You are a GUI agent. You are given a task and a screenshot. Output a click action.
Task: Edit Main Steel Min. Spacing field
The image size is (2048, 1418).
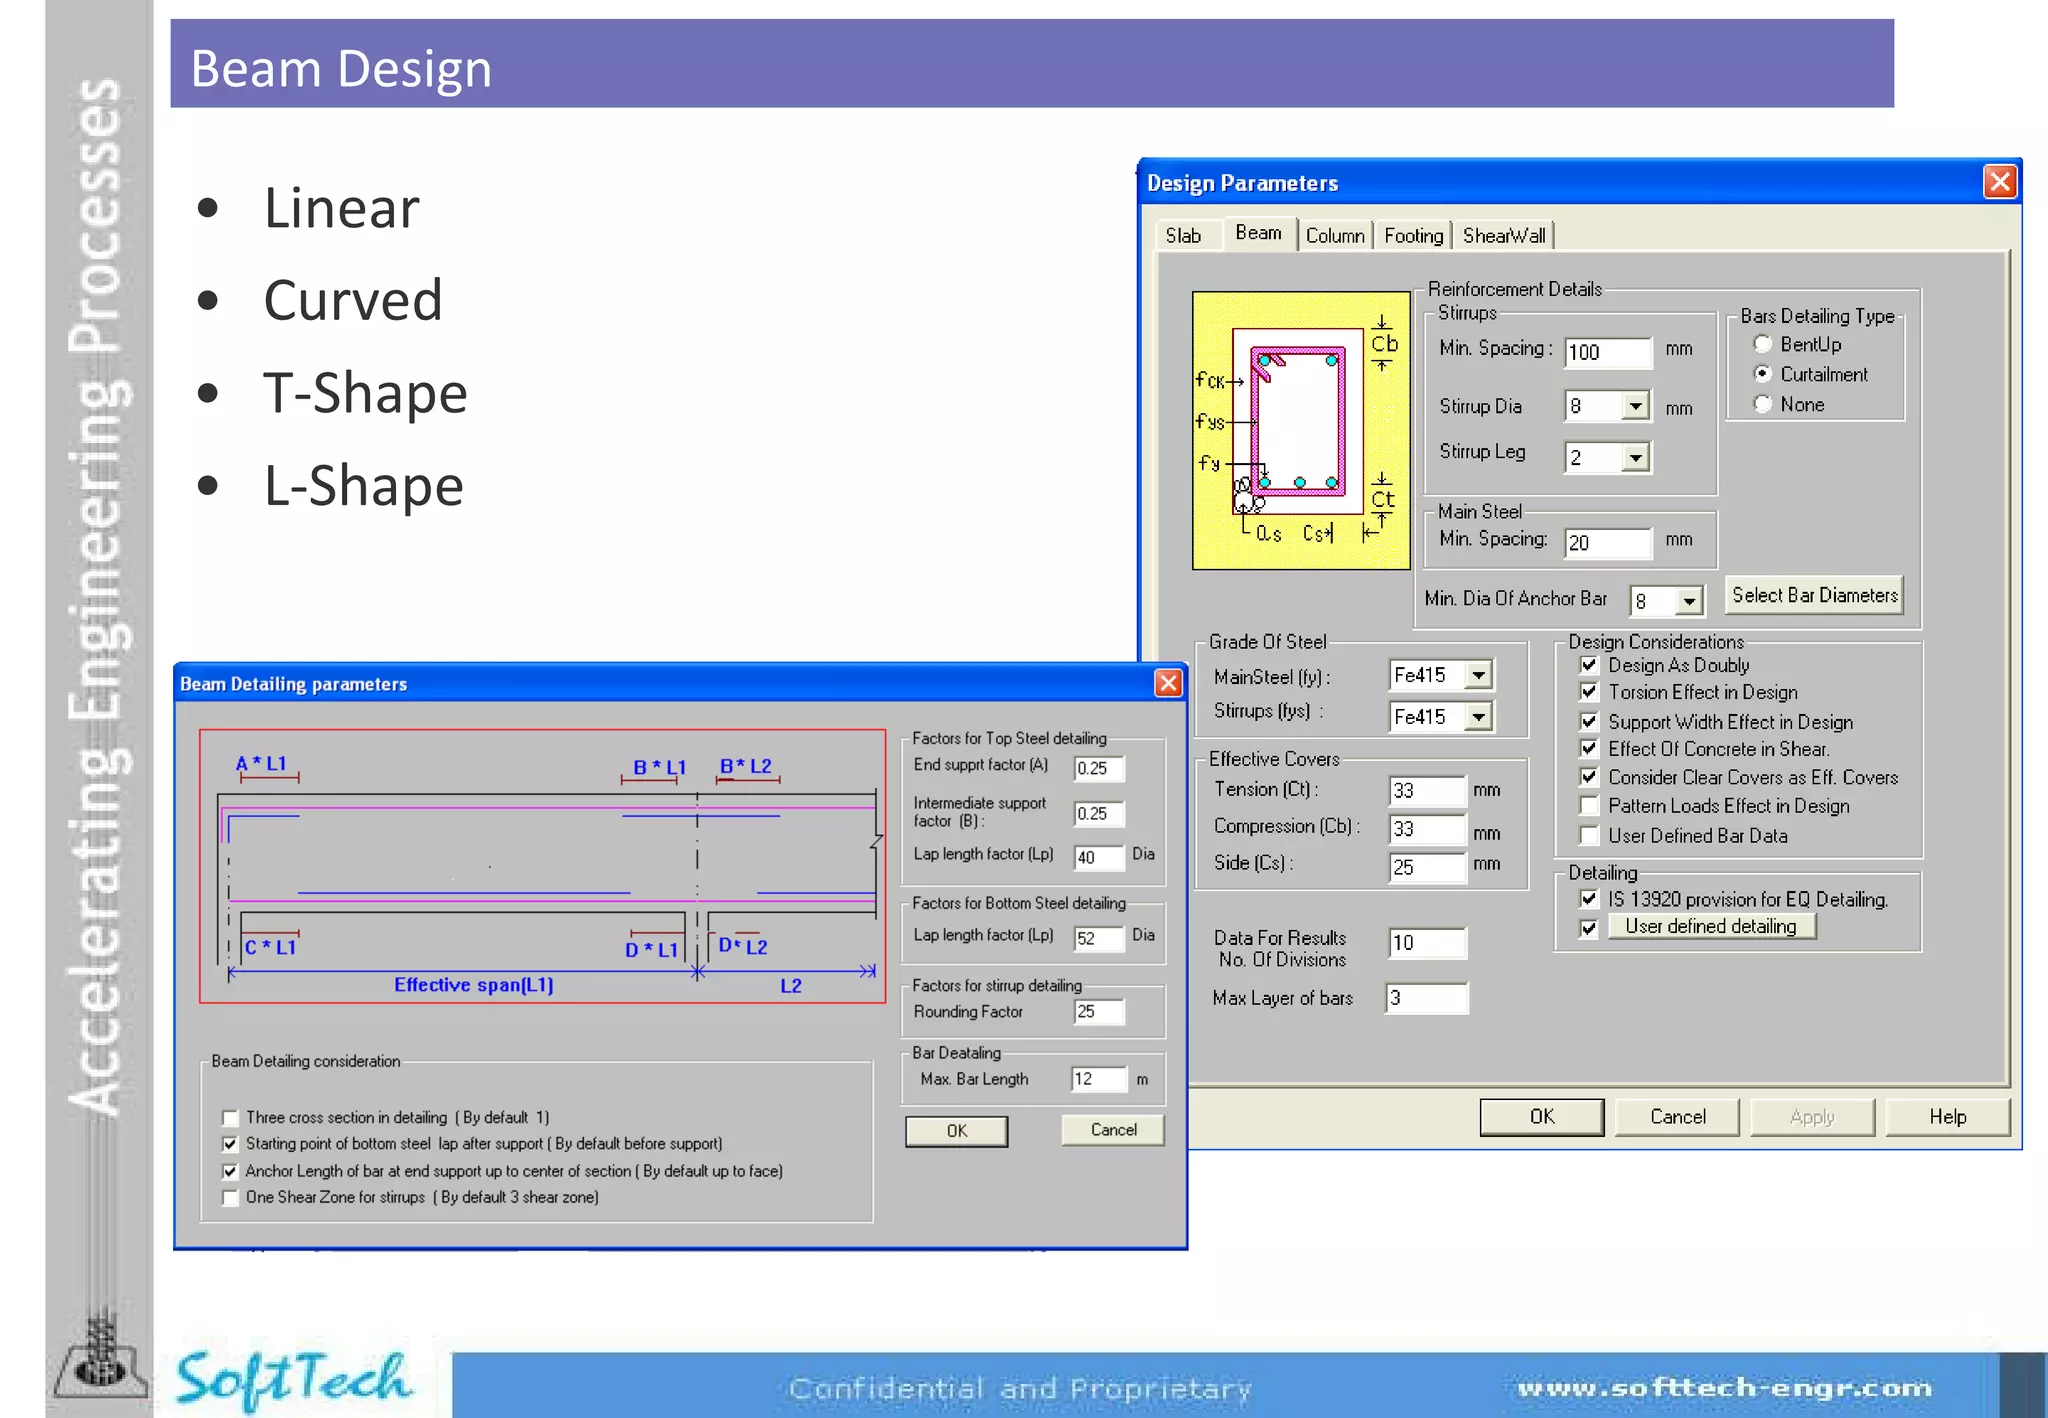[x=1608, y=543]
